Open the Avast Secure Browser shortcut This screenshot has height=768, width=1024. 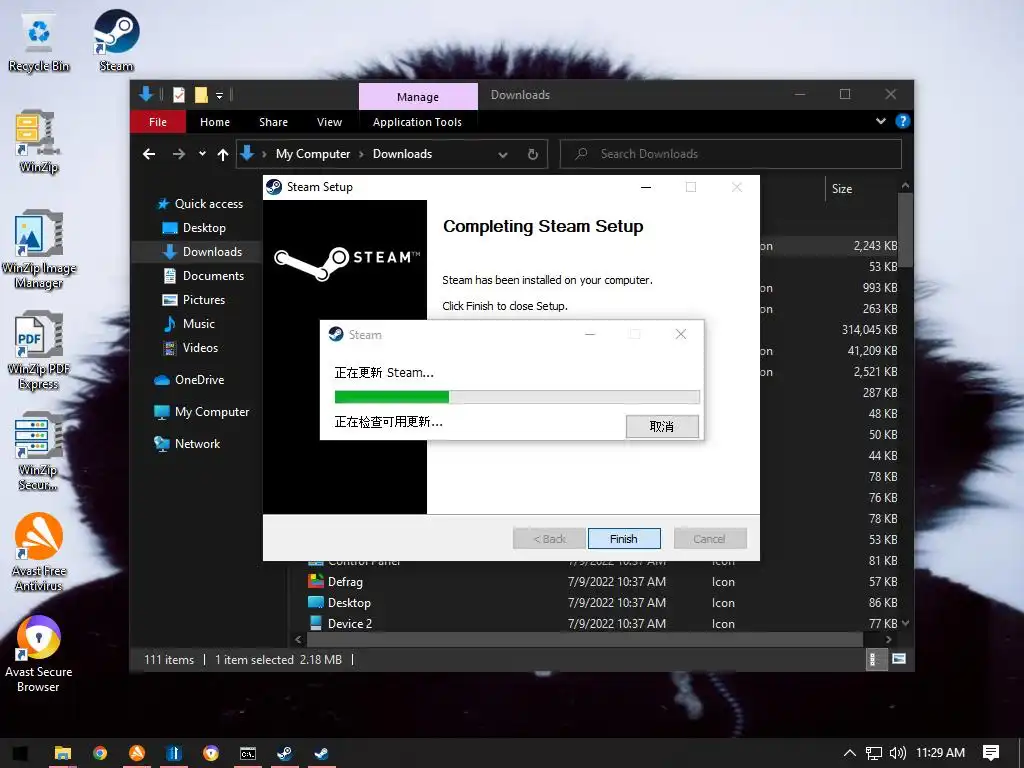(x=39, y=654)
